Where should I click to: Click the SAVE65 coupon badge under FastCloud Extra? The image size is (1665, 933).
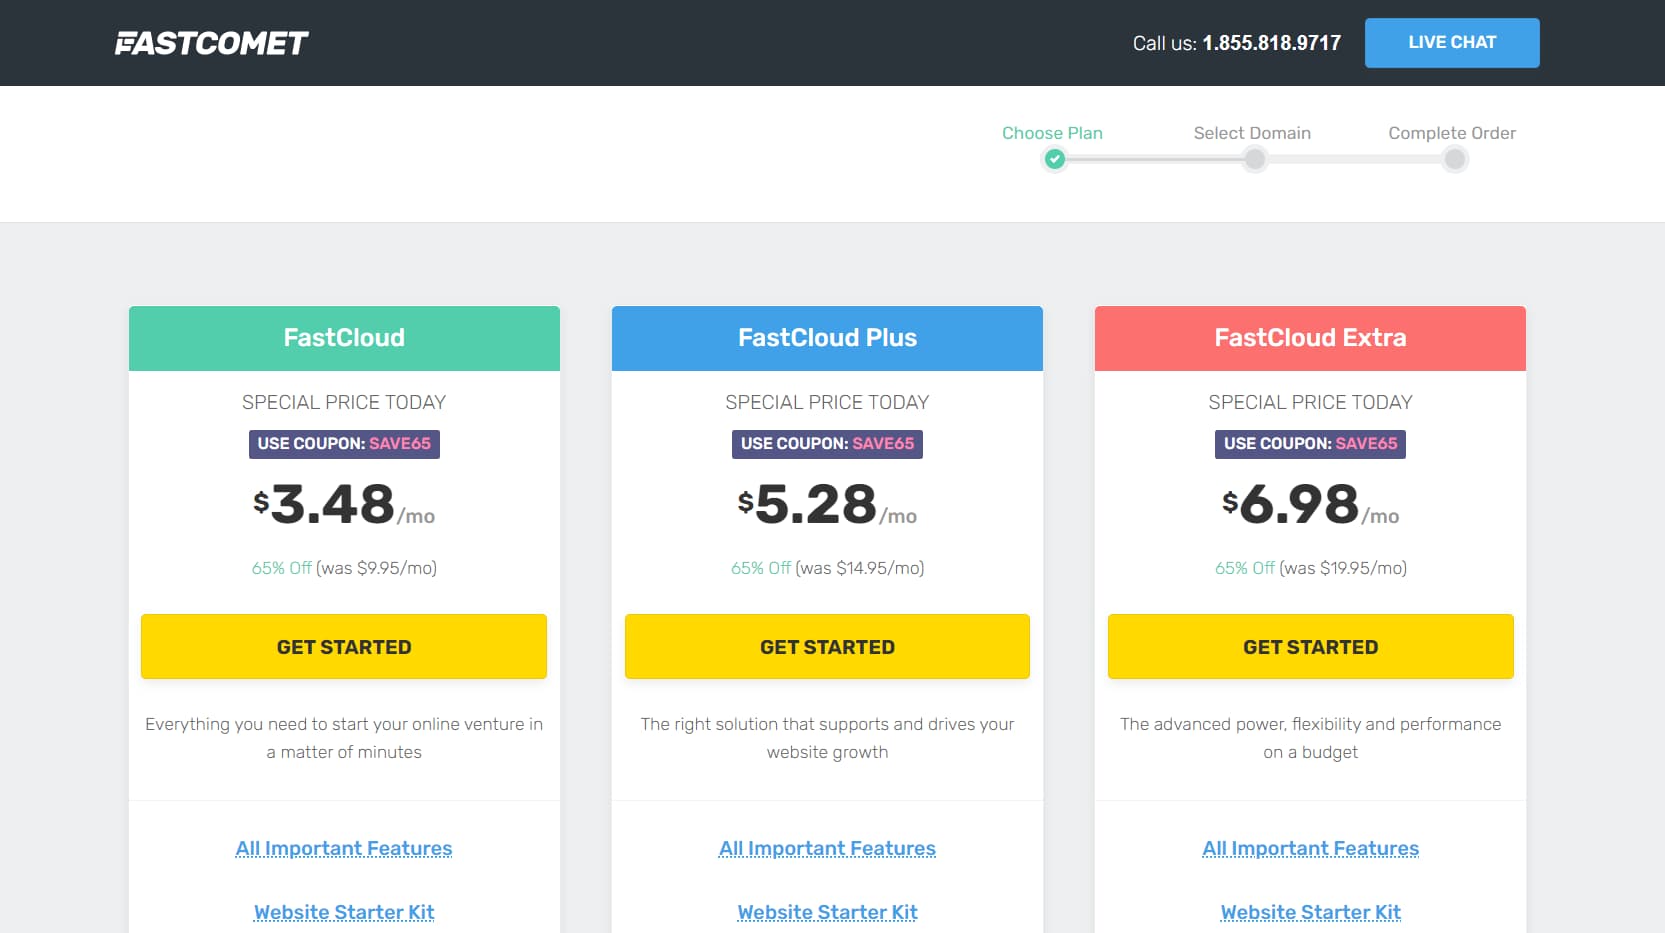point(1311,444)
